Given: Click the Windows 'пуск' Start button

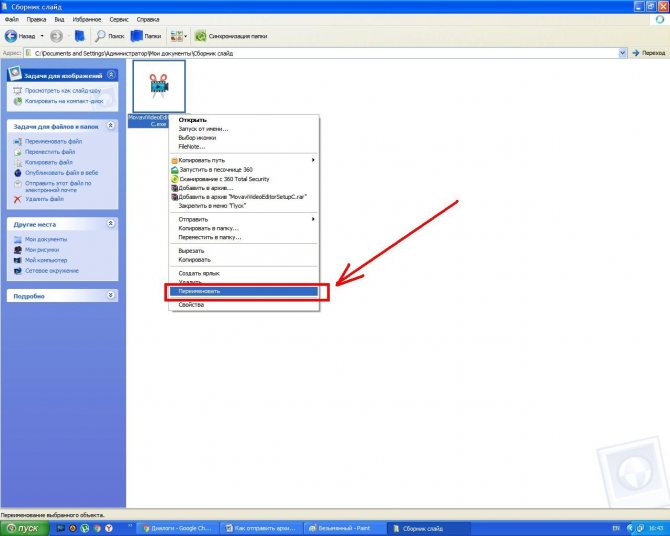Looking at the screenshot, I should click(x=24, y=527).
